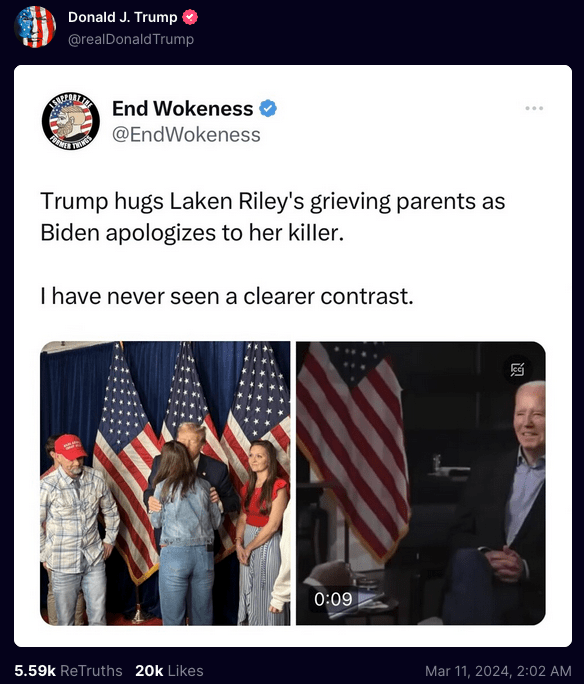Open the three-dot more options menu
Screen dimensions: 584x684
click(x=534, y=108)
